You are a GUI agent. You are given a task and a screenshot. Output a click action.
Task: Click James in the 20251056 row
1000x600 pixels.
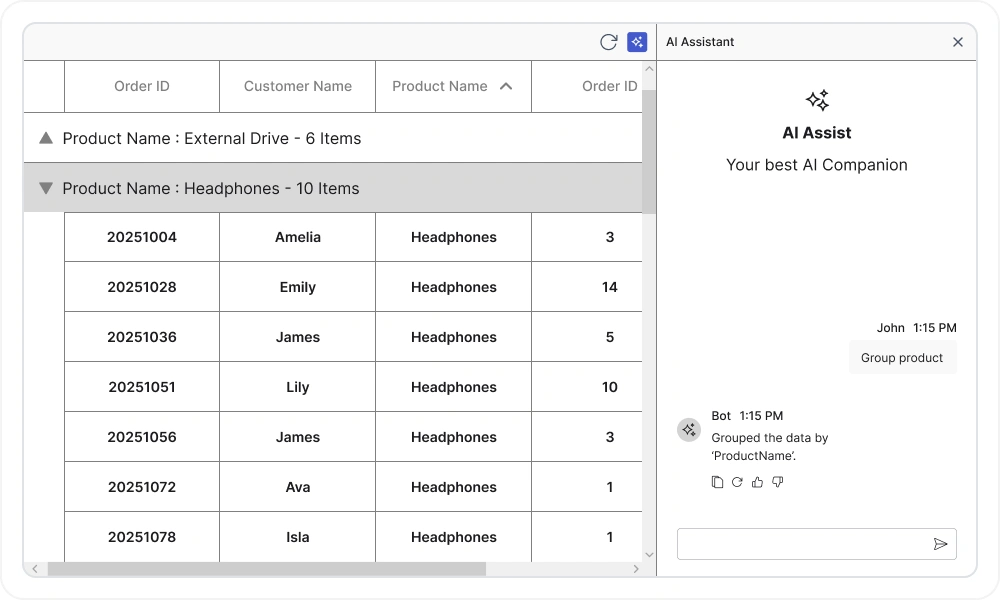[x=298, y=437]
